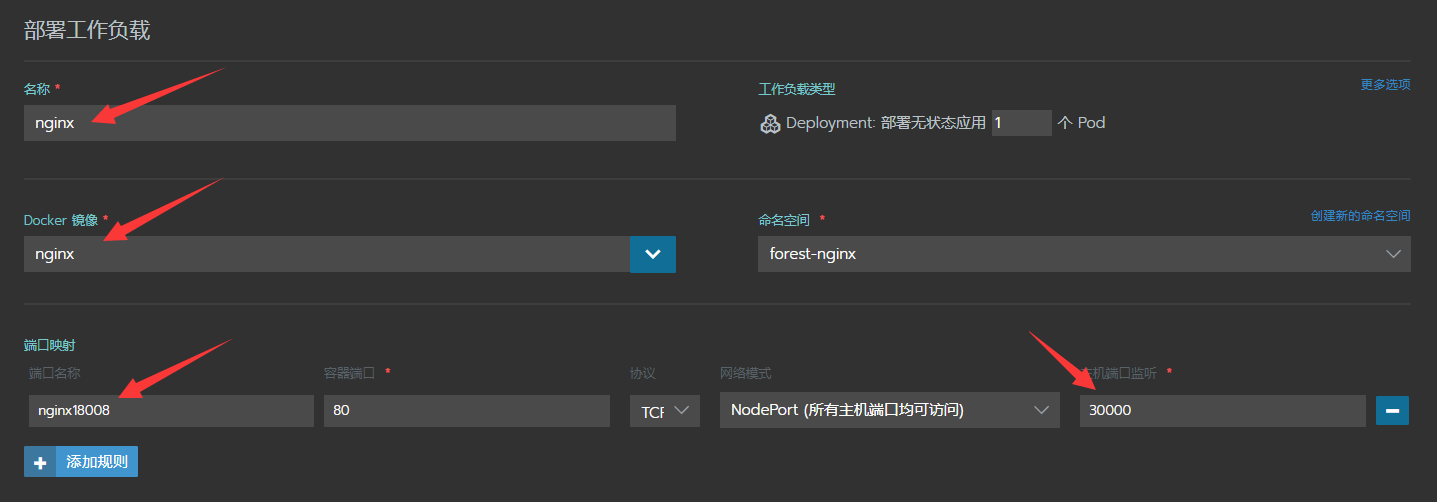
Task: Click the 创建新的命名空间 link
Action: (x=1360, y=216)
